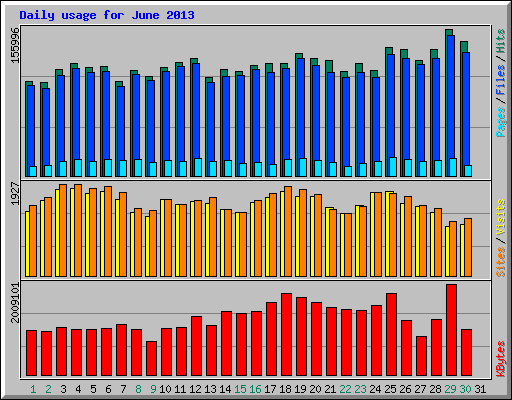Click day label 25 on x-axis

coord(390,389)
